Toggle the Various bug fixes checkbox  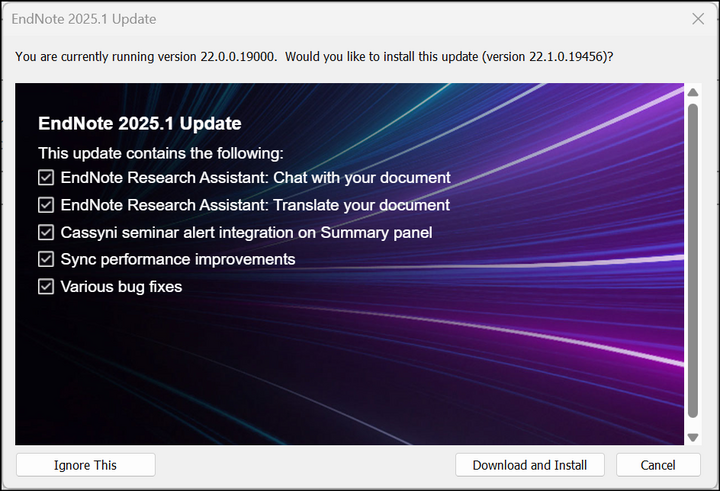[x=46, y=287]
